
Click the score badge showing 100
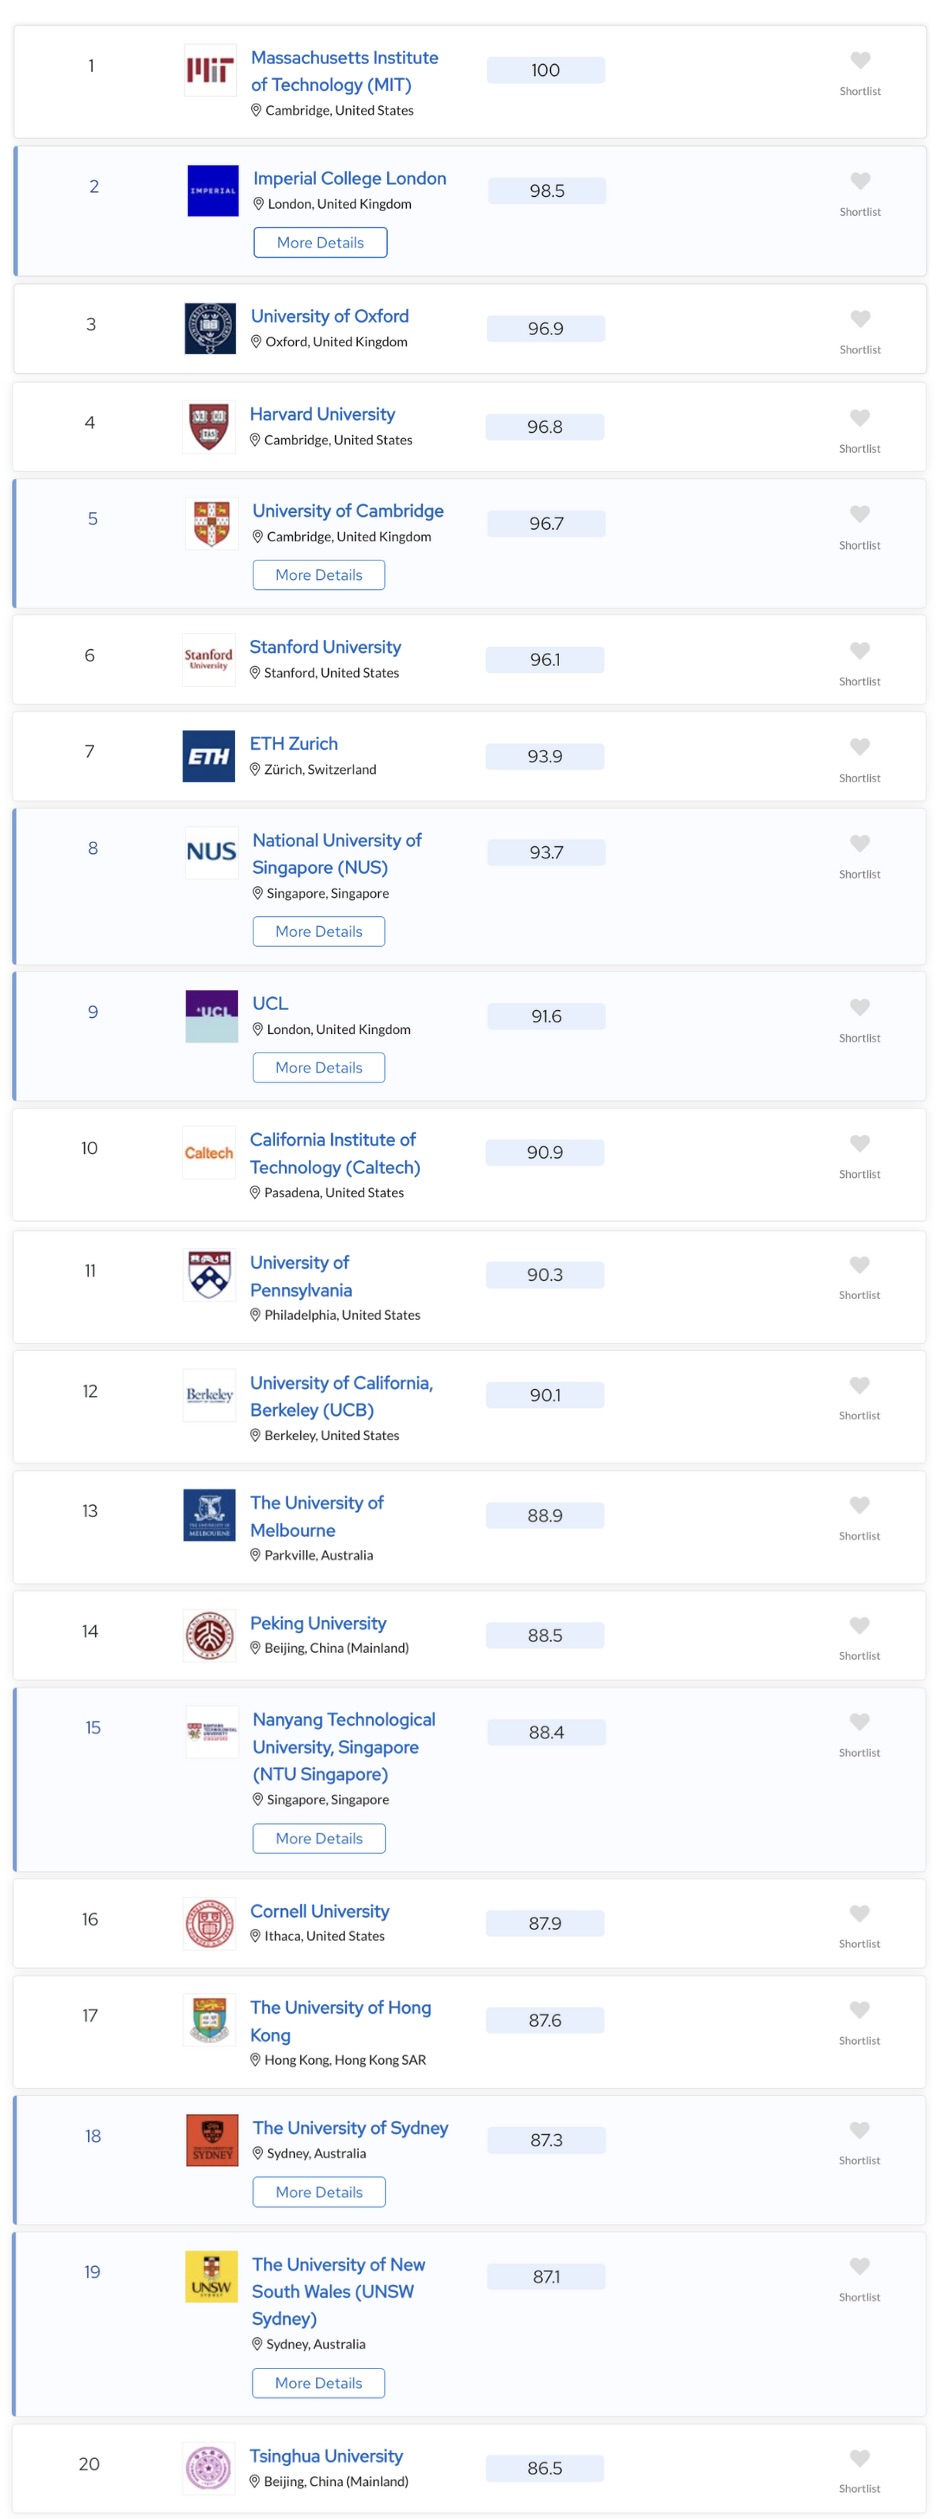click(544, 70)
